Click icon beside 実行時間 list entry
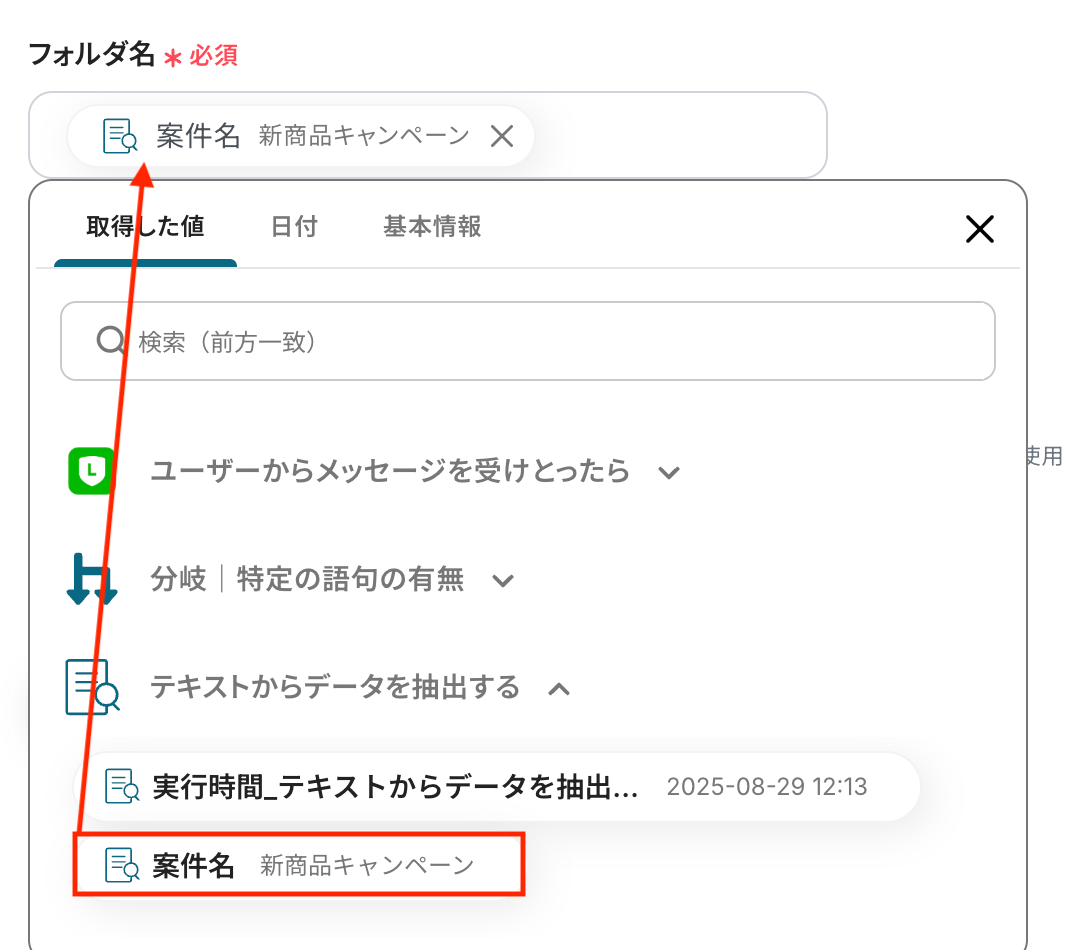1068x950 pixels. coord(122,787)
